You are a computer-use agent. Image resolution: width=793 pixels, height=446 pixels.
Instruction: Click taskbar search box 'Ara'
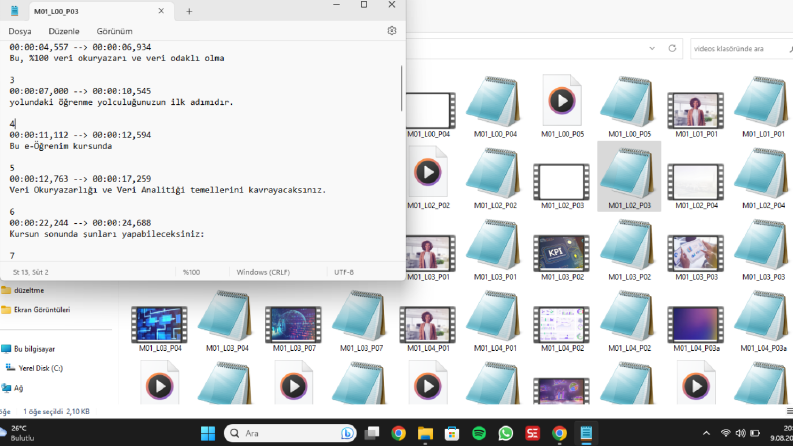click(x=290, y=433)
